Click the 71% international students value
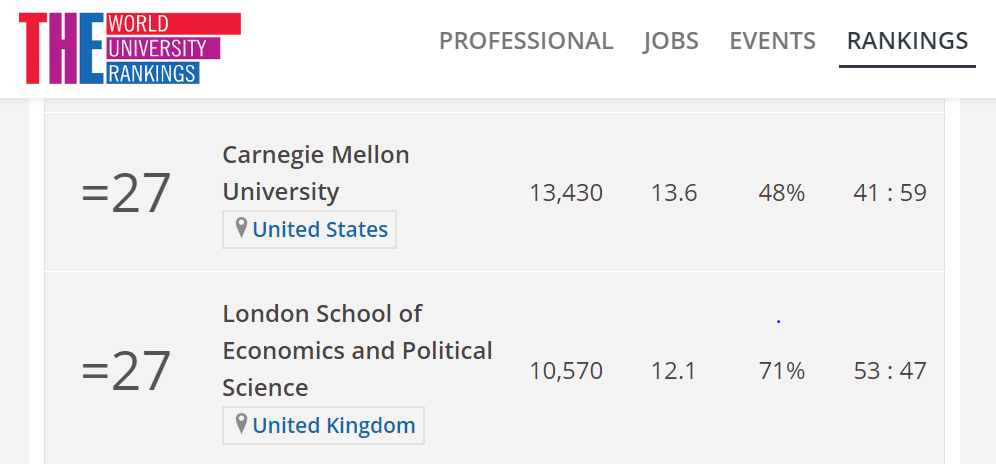This screenshot has height=464, width=996. pyautogui.click(x=782, y=371)
